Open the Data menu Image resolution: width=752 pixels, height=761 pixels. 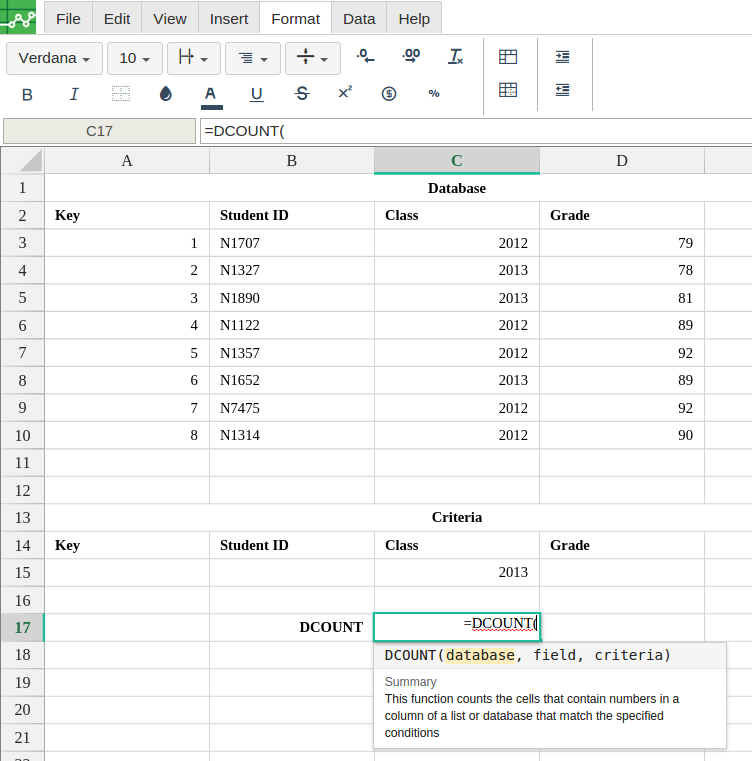(x=359, y=18)
